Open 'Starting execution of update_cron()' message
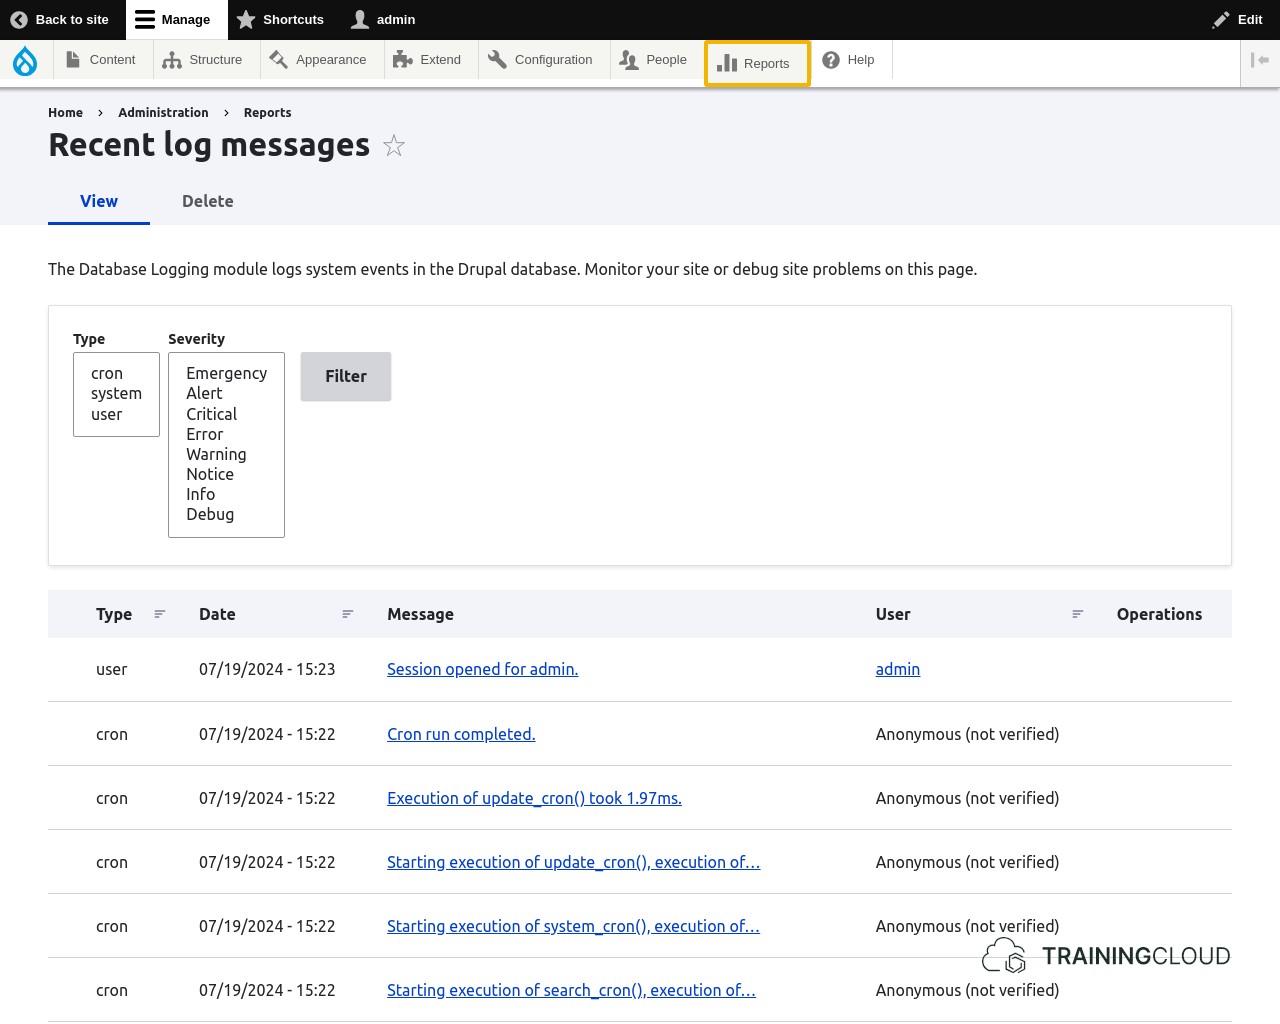 pyautogui.click(x=573, y=862)
